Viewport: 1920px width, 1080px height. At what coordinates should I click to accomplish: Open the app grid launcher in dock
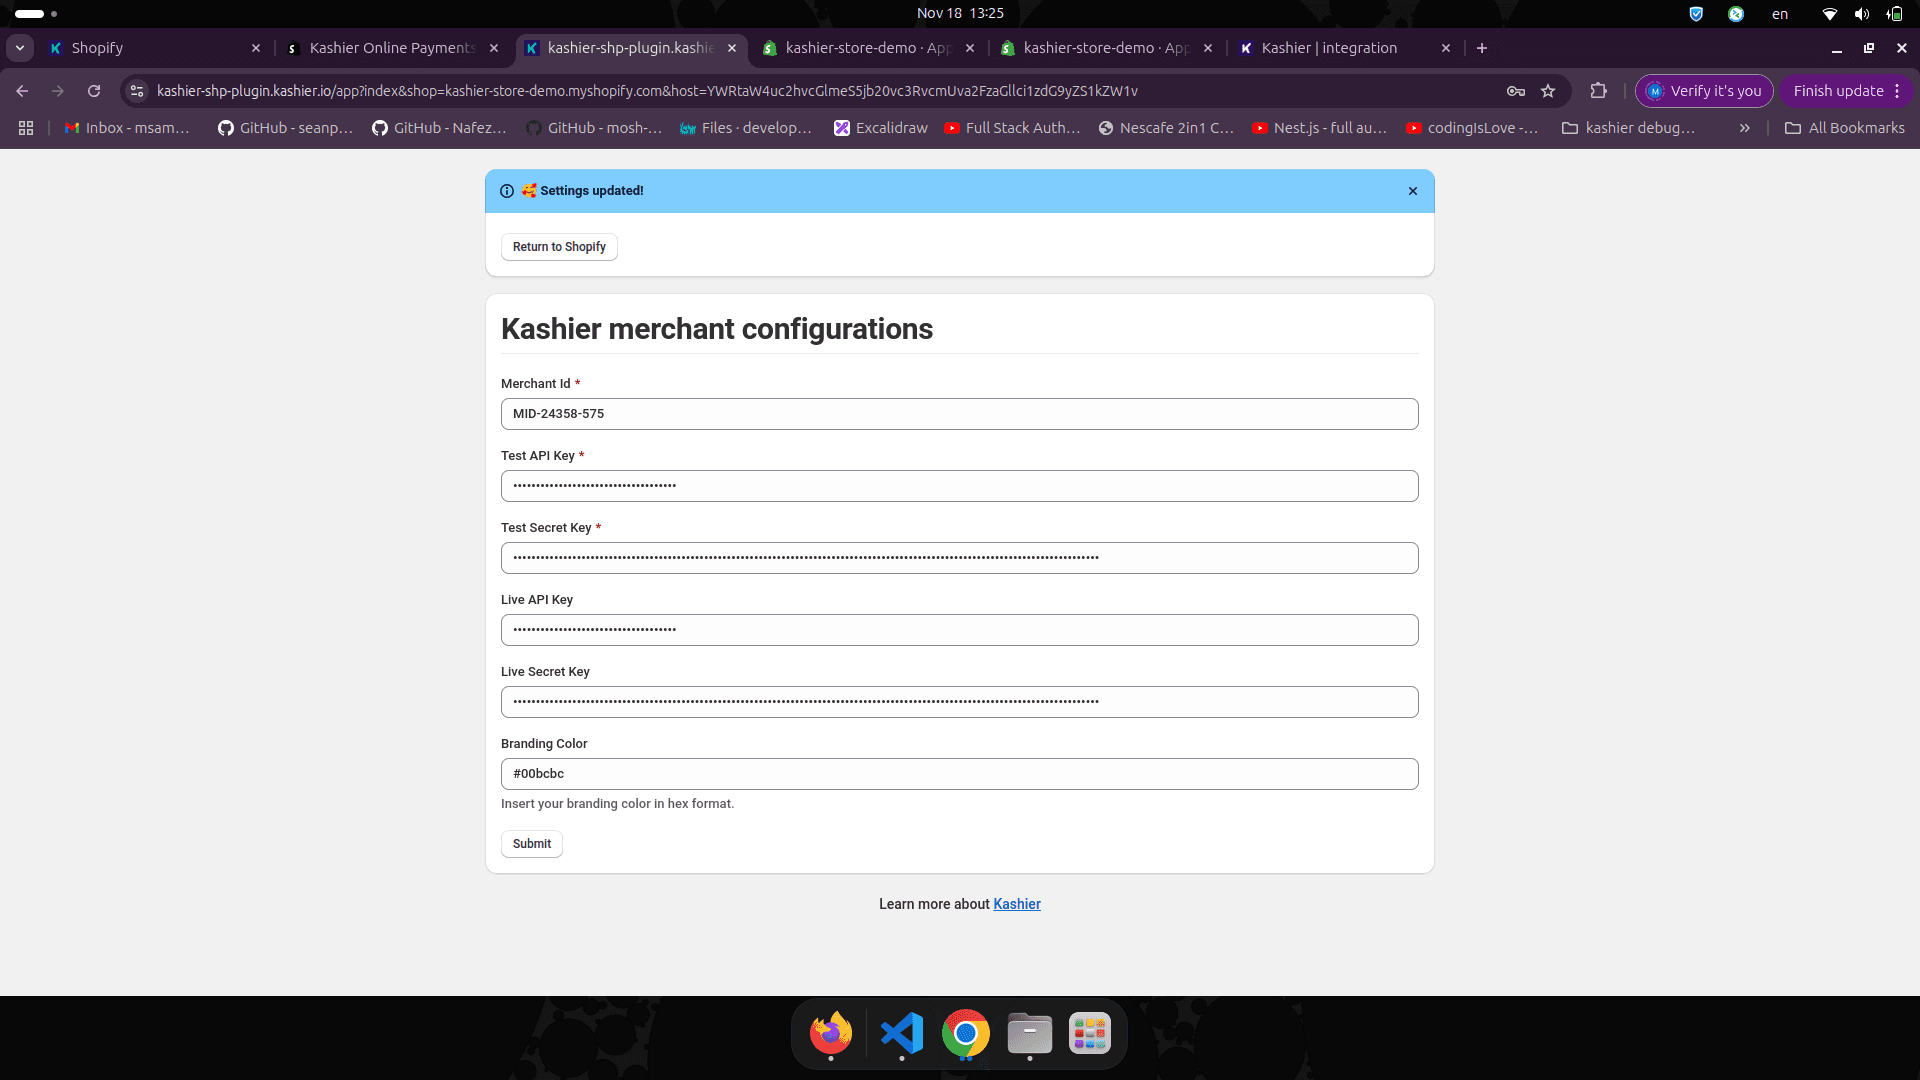(1090, 1033)
